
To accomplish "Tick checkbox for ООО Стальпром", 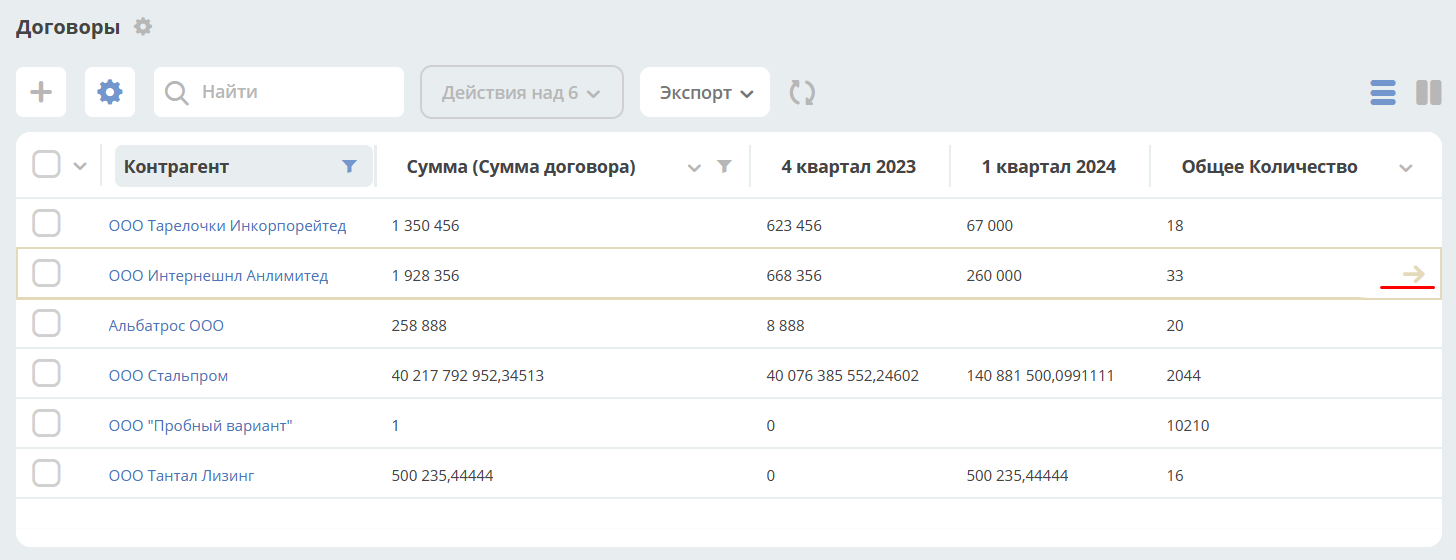I will [x=47, y=373].
